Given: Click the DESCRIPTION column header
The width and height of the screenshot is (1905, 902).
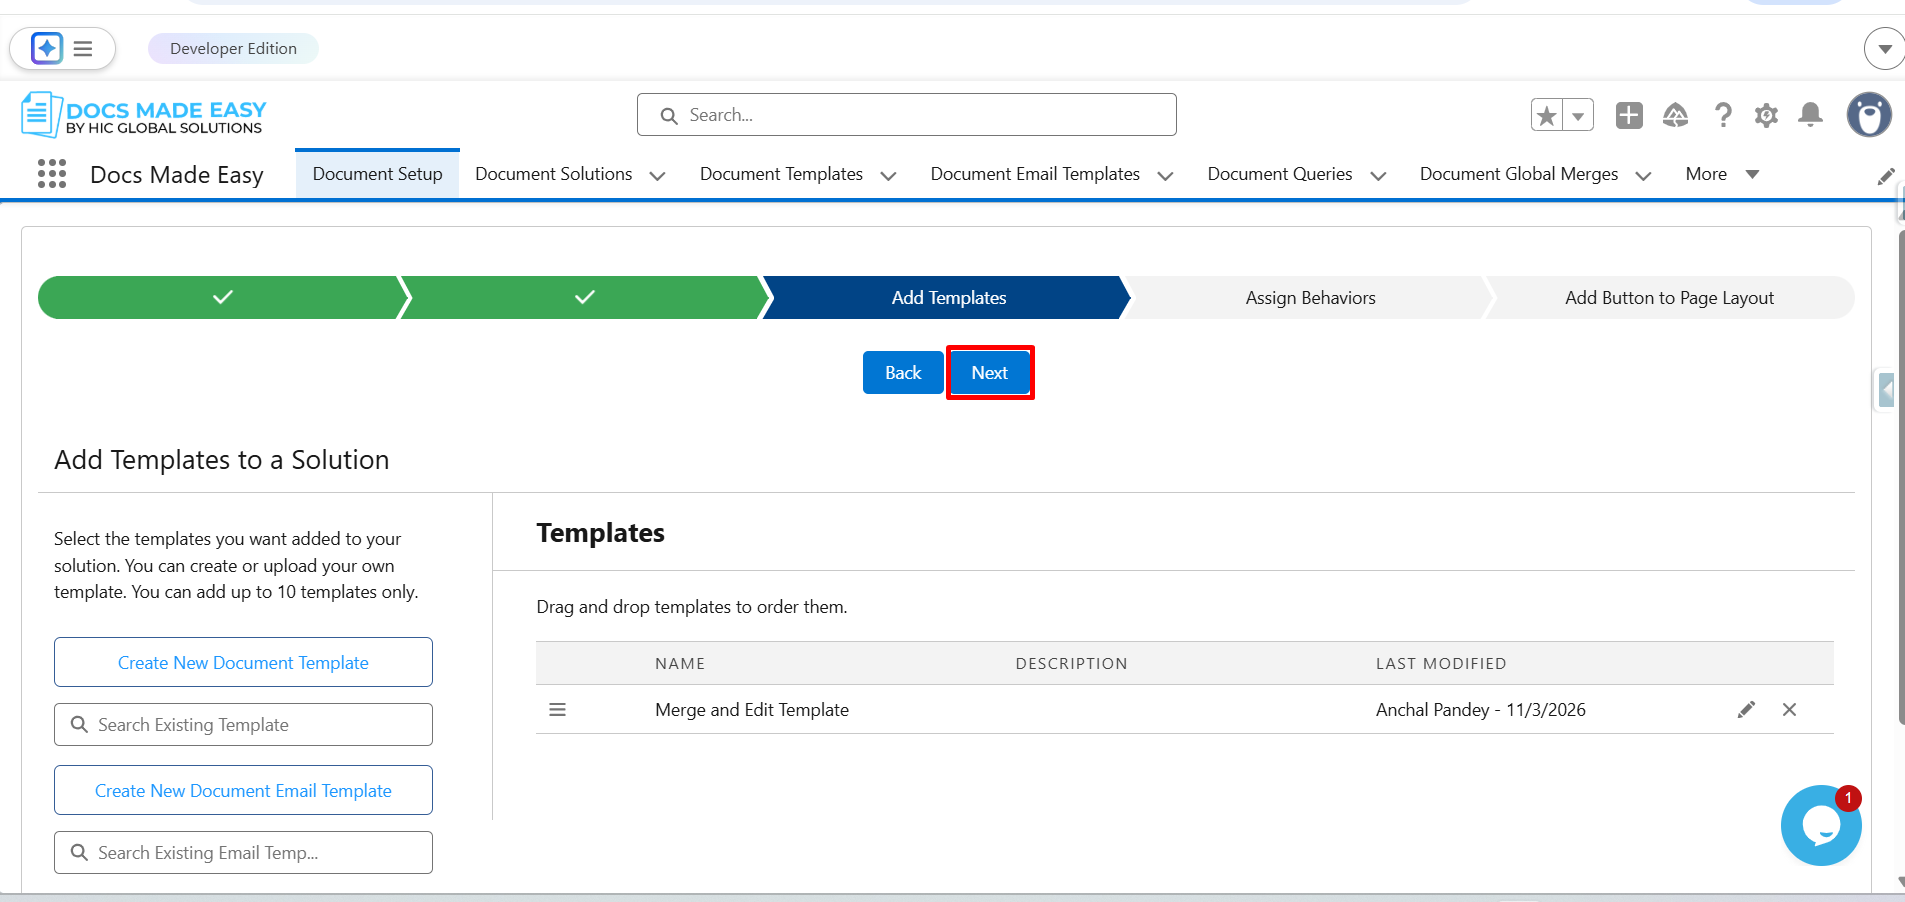Looking at the screenshot, I should click(x=1071, y=664).
